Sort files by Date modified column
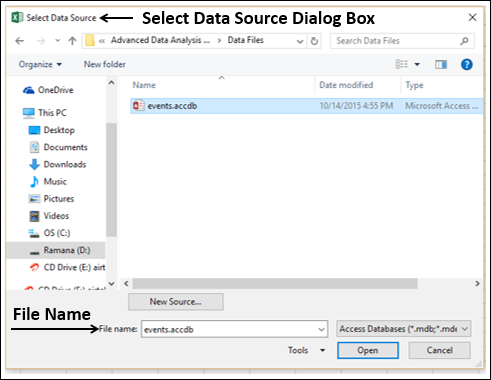Image resolution: width=491 pixels, height=380 pixels. pos(346,85)
